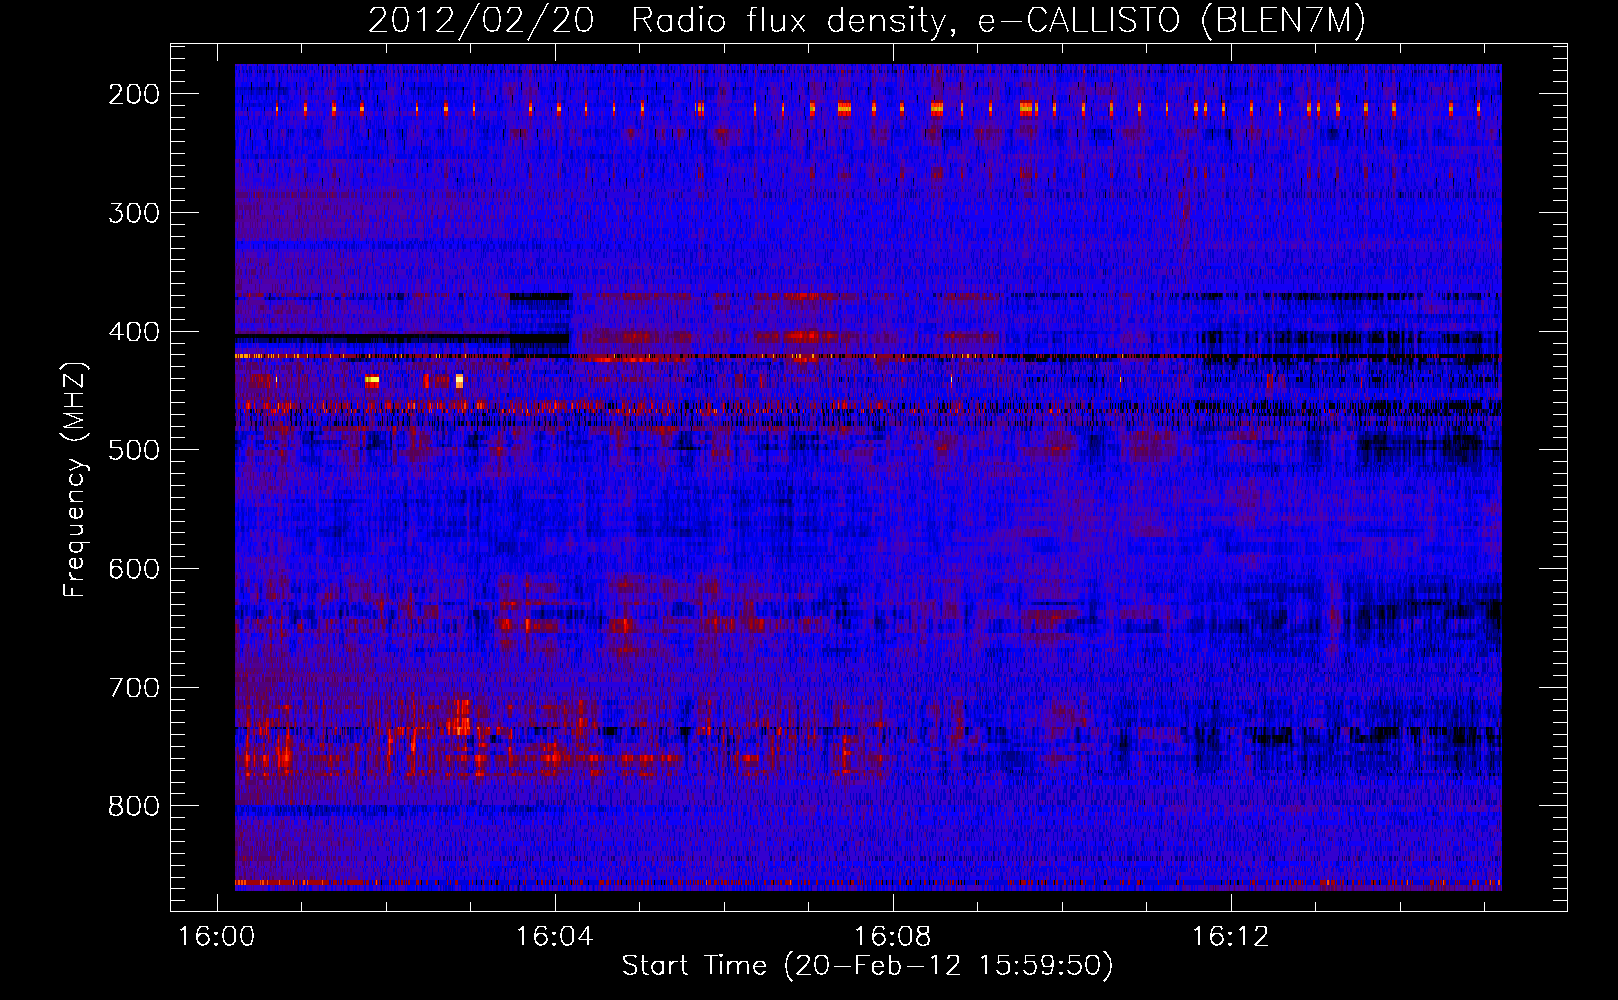Click the 200 frequency tick label
This screenshot has width=1618, height=1000.
(x=133, y=94)
